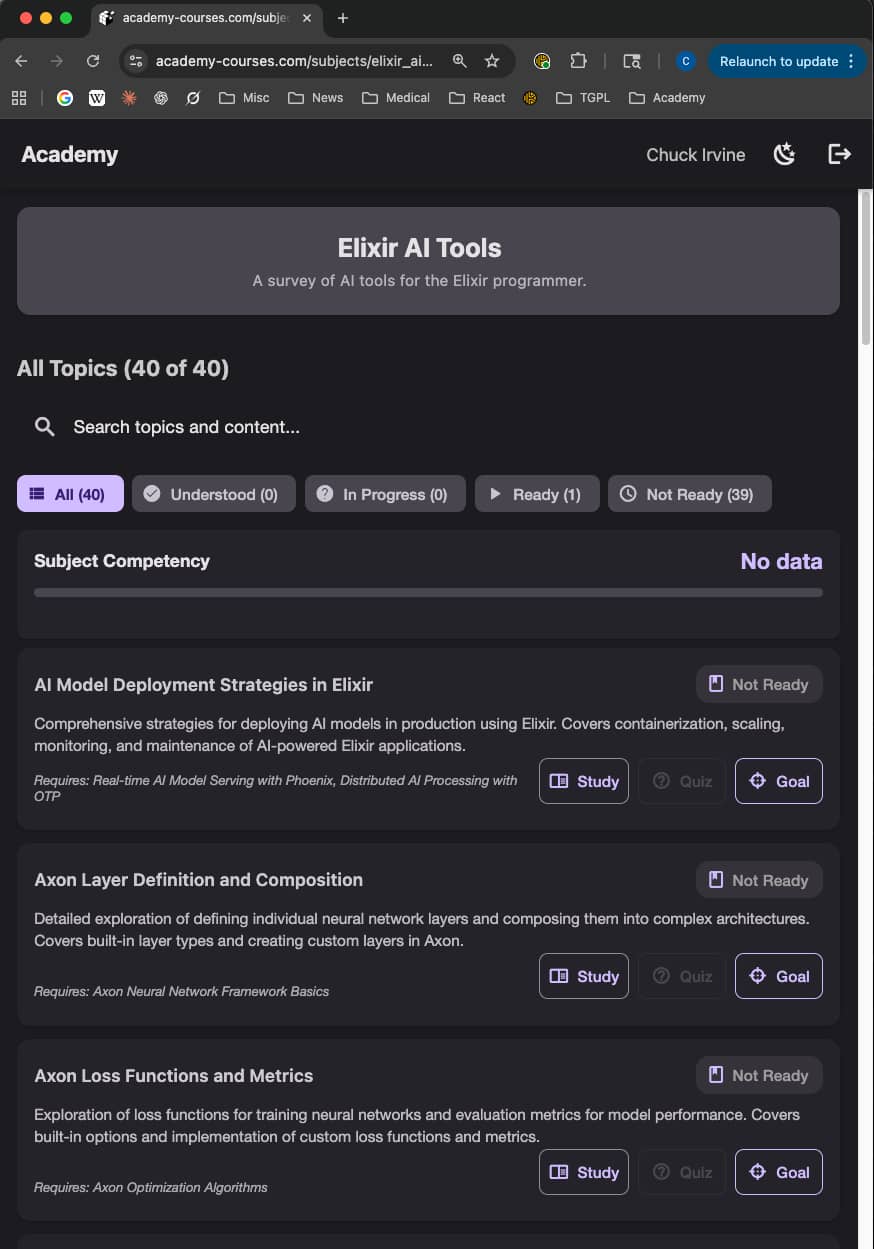Screen dimensions: 874x1249
Task: Select the All (40) filter
Action: pos(70,494)
